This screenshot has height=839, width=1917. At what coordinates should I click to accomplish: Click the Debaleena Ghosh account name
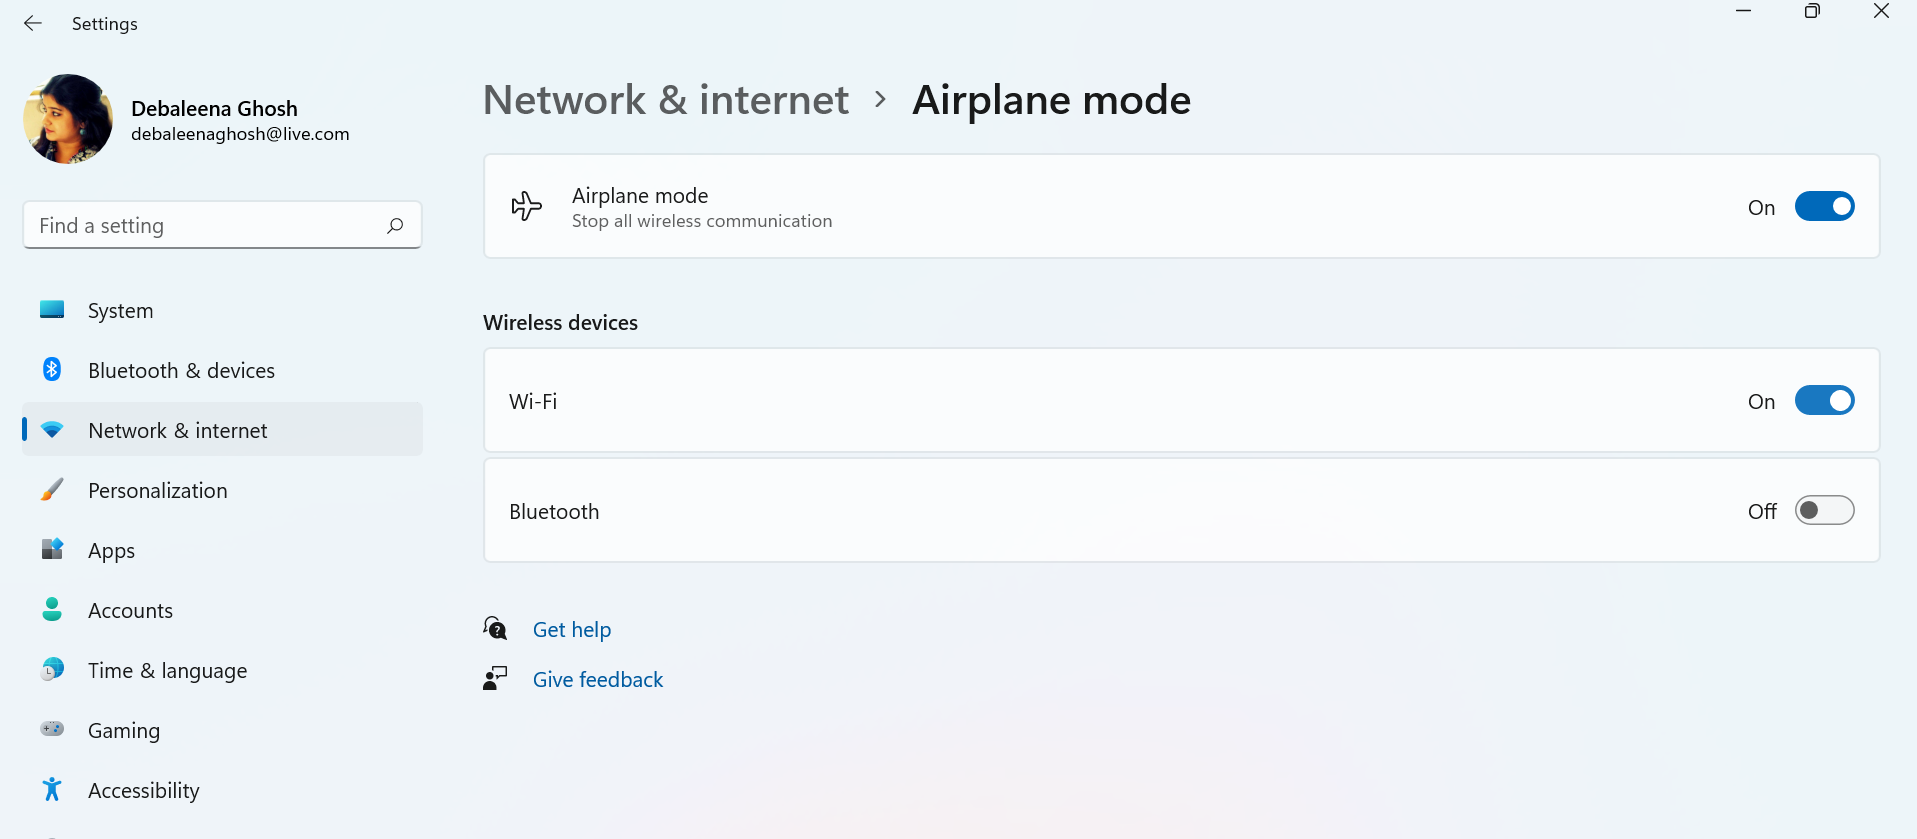pos(214,108)
